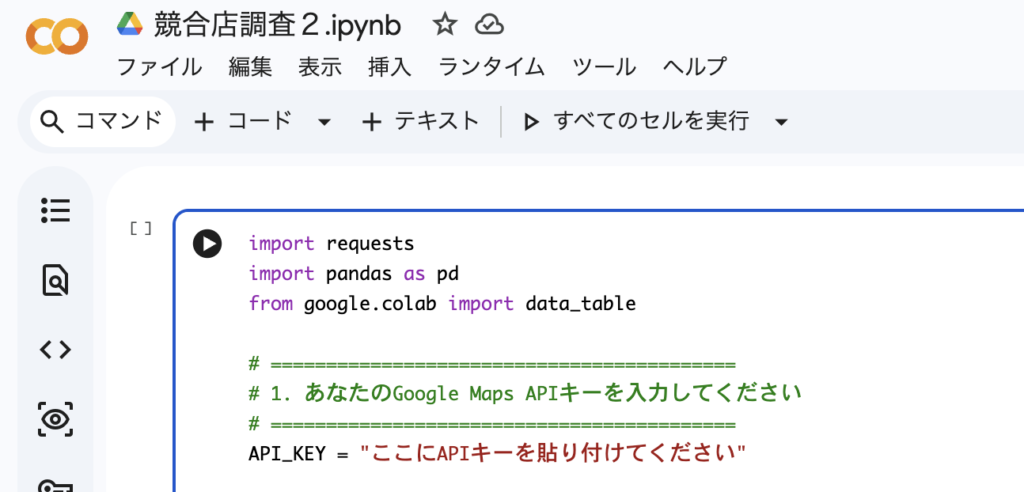Viewport: 1024px width, 492px height.
Task: Open the 挿入 menu
Action: [x=389, y=67]
